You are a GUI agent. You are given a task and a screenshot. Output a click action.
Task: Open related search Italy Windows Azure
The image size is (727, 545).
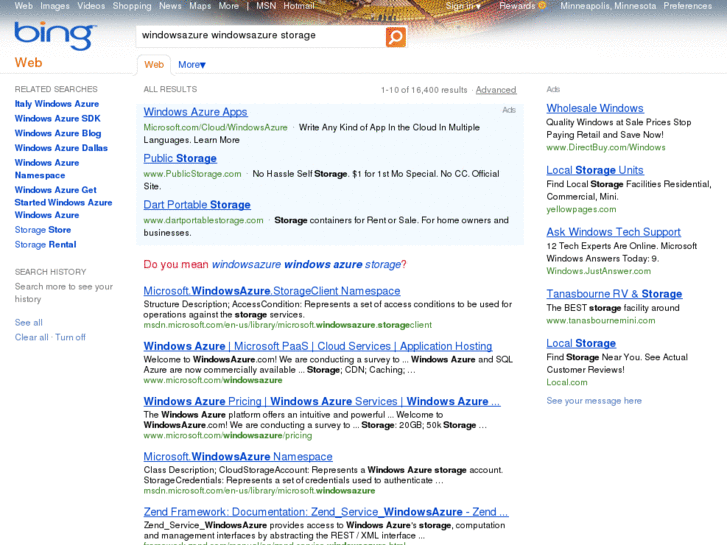click(x=57, y=104)
